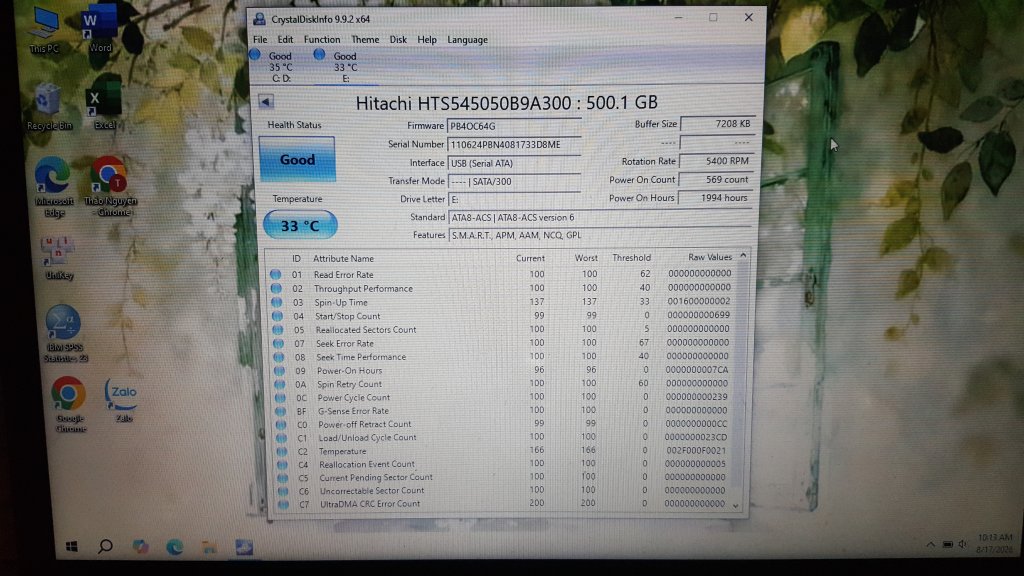Open the Theme menu
Image resolution: width=1024 pixels, height=576 pixels.
coord(365,40)
